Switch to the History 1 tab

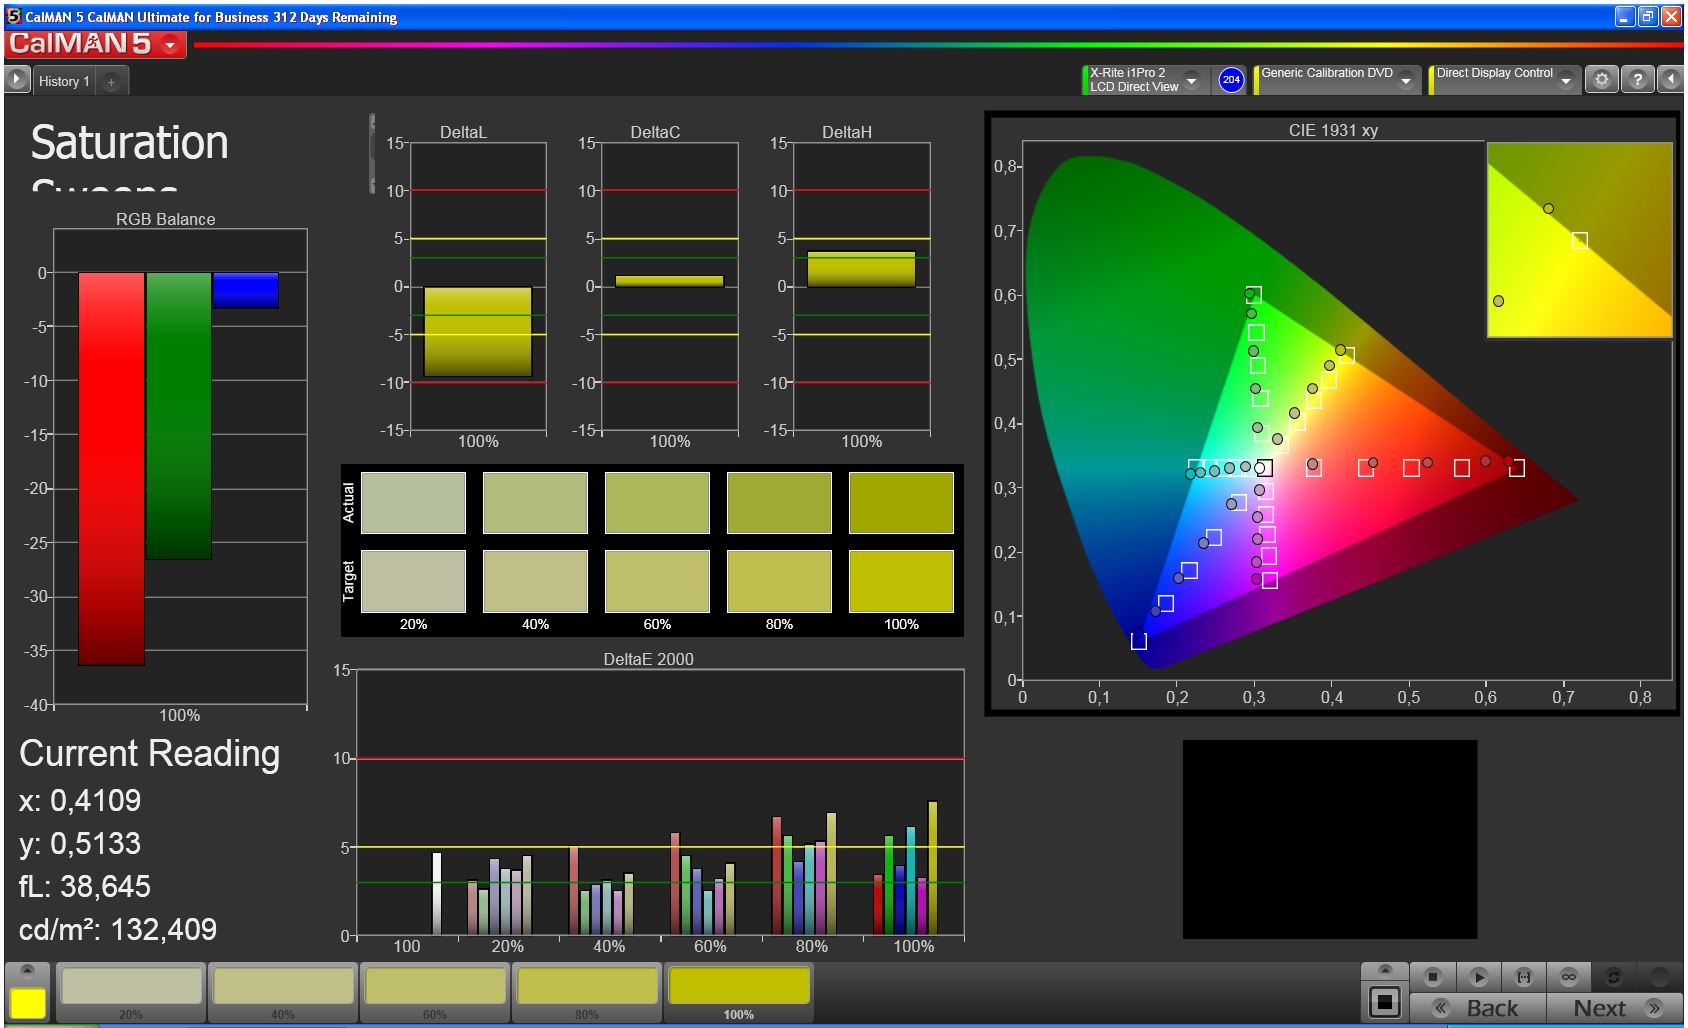tap(64, 82)
